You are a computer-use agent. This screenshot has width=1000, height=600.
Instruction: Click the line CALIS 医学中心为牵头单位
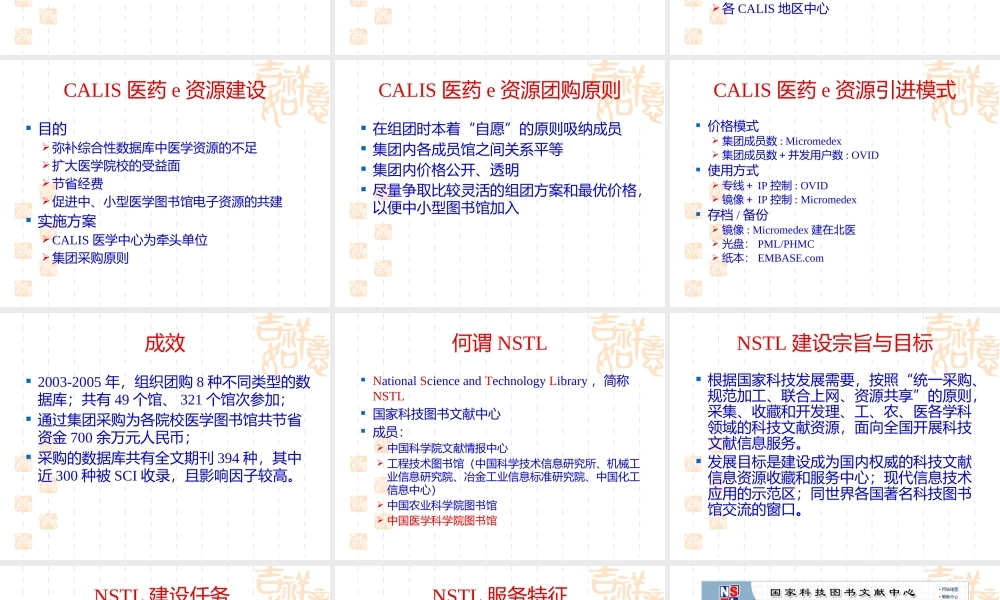coord(129,240)
